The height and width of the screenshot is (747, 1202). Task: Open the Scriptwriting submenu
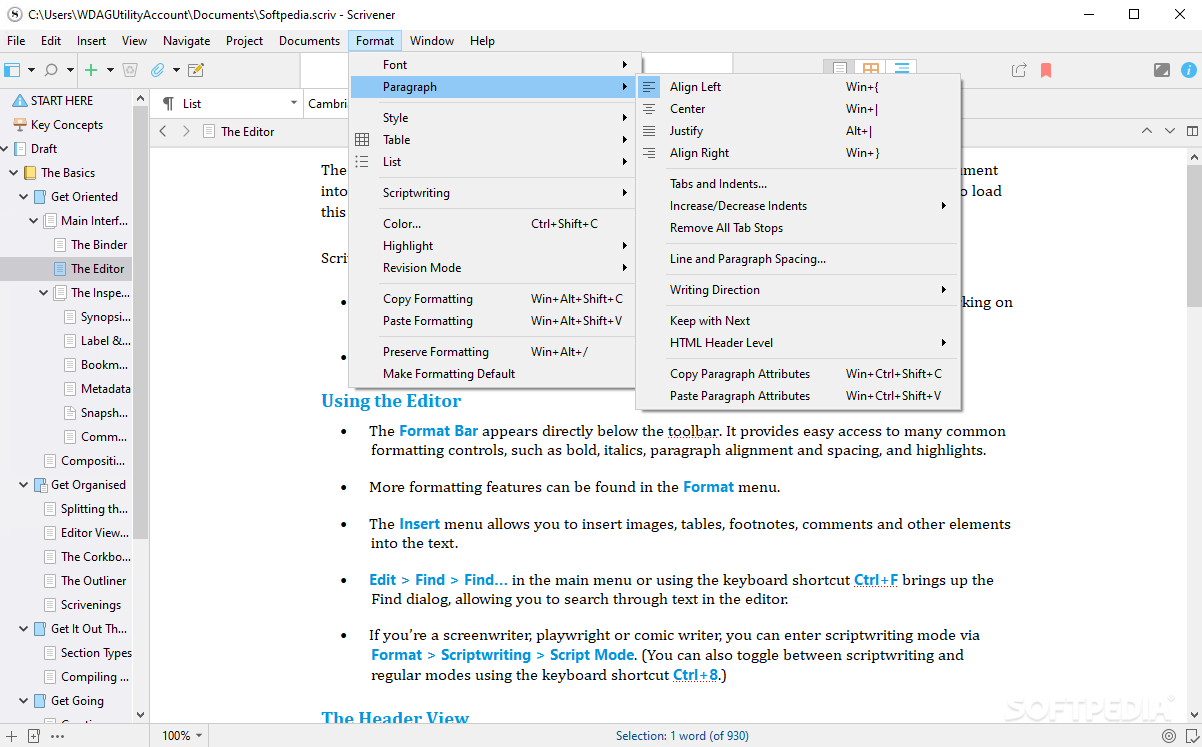pyautogui.click(x=492, y=193)
